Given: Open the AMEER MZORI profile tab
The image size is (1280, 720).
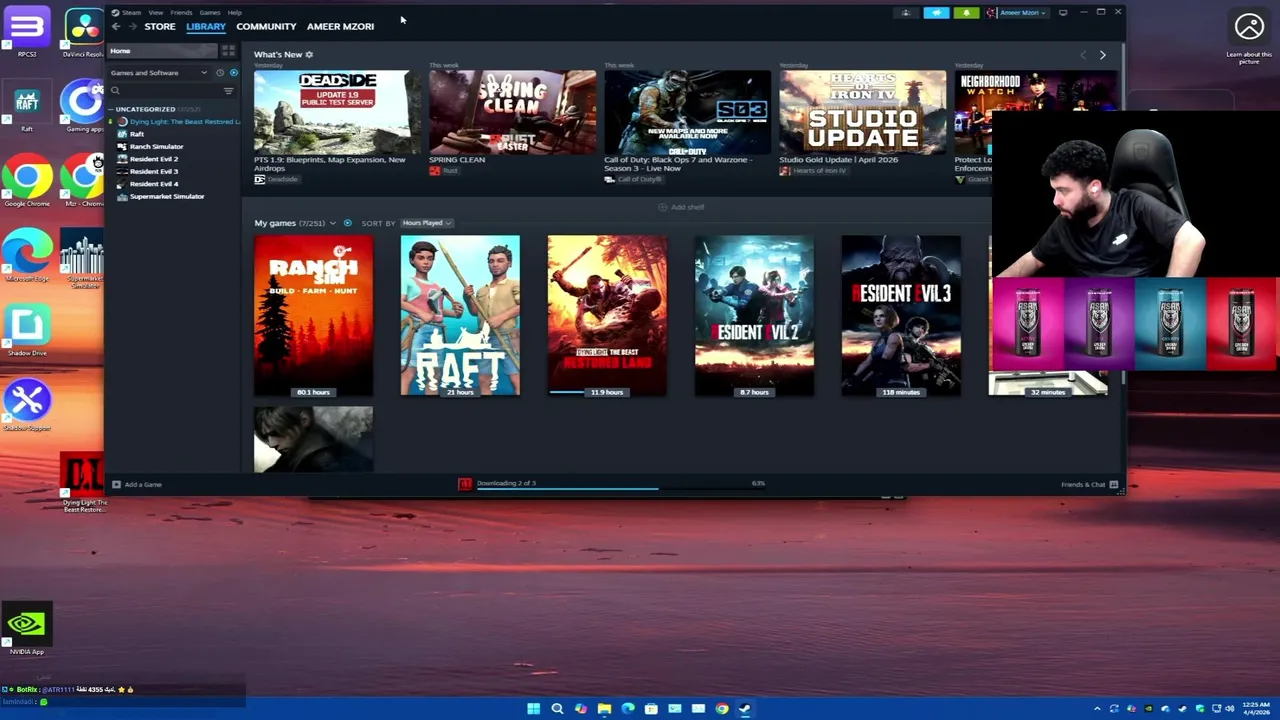Looking at the screenshot, I should click(340, 26).
